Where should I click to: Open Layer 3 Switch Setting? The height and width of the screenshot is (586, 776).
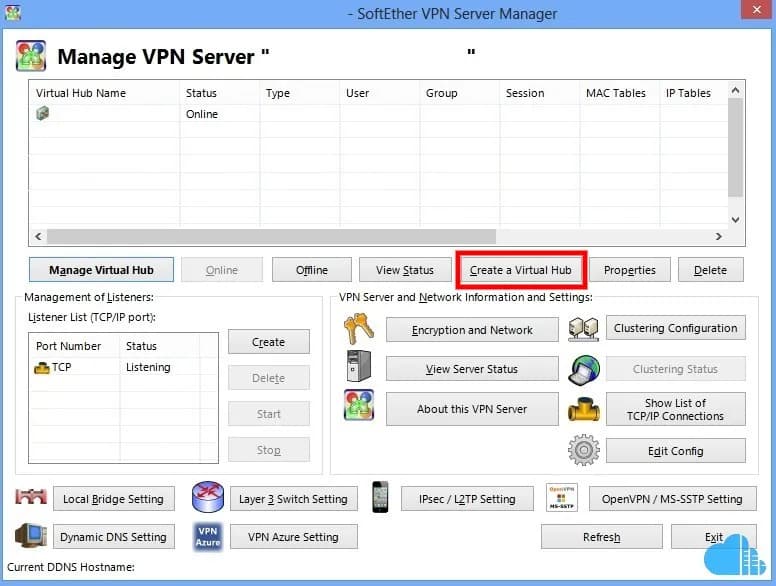293,498
